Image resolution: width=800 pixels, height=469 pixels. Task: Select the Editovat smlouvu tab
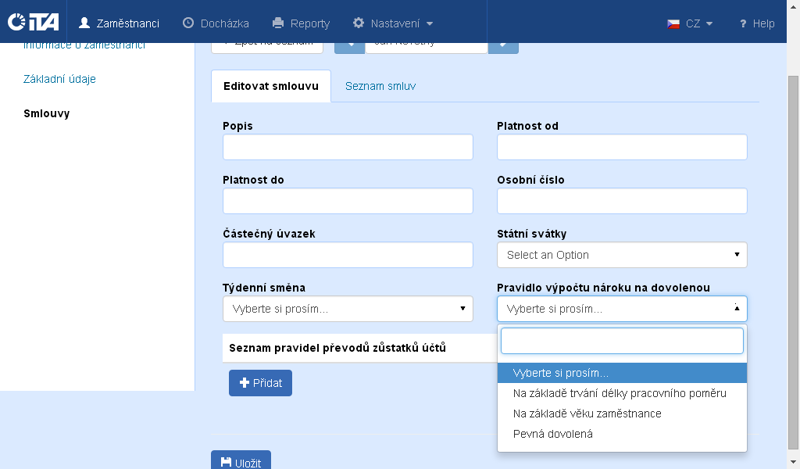click(271, 86)
